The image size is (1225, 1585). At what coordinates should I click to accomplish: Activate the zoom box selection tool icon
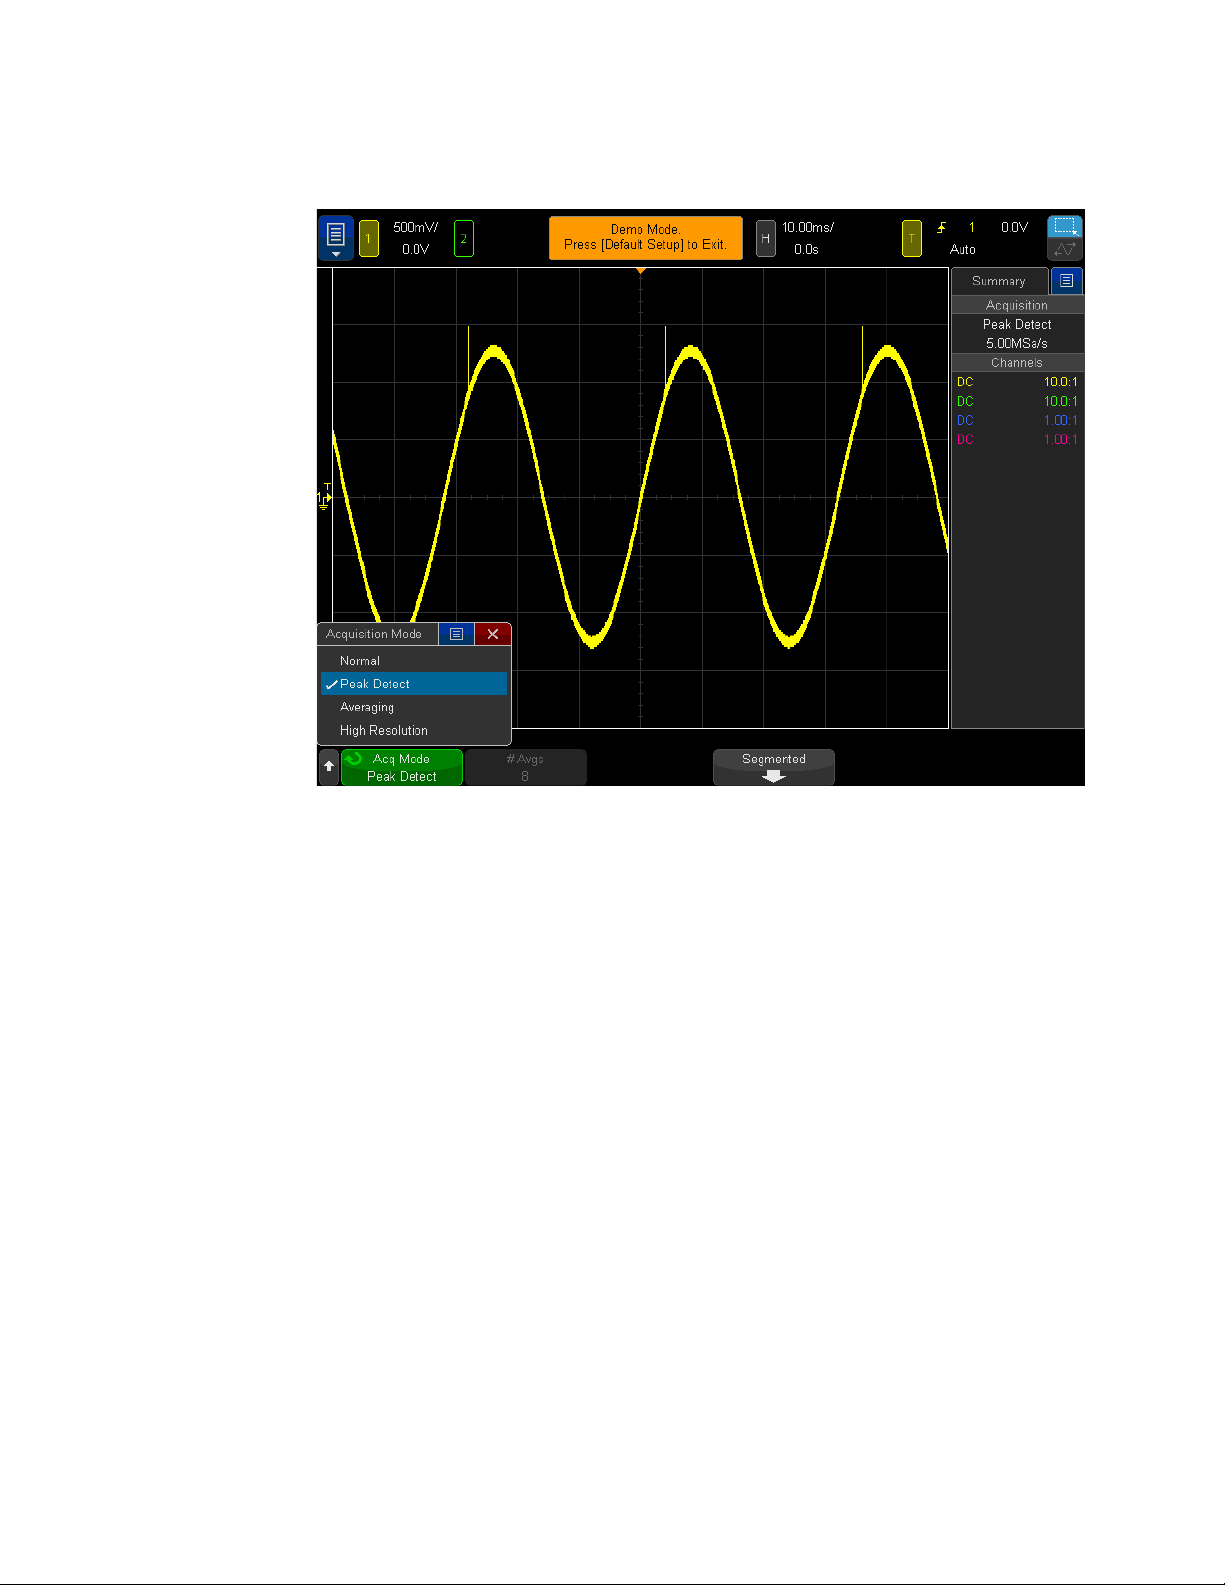tap(1065, 226)
